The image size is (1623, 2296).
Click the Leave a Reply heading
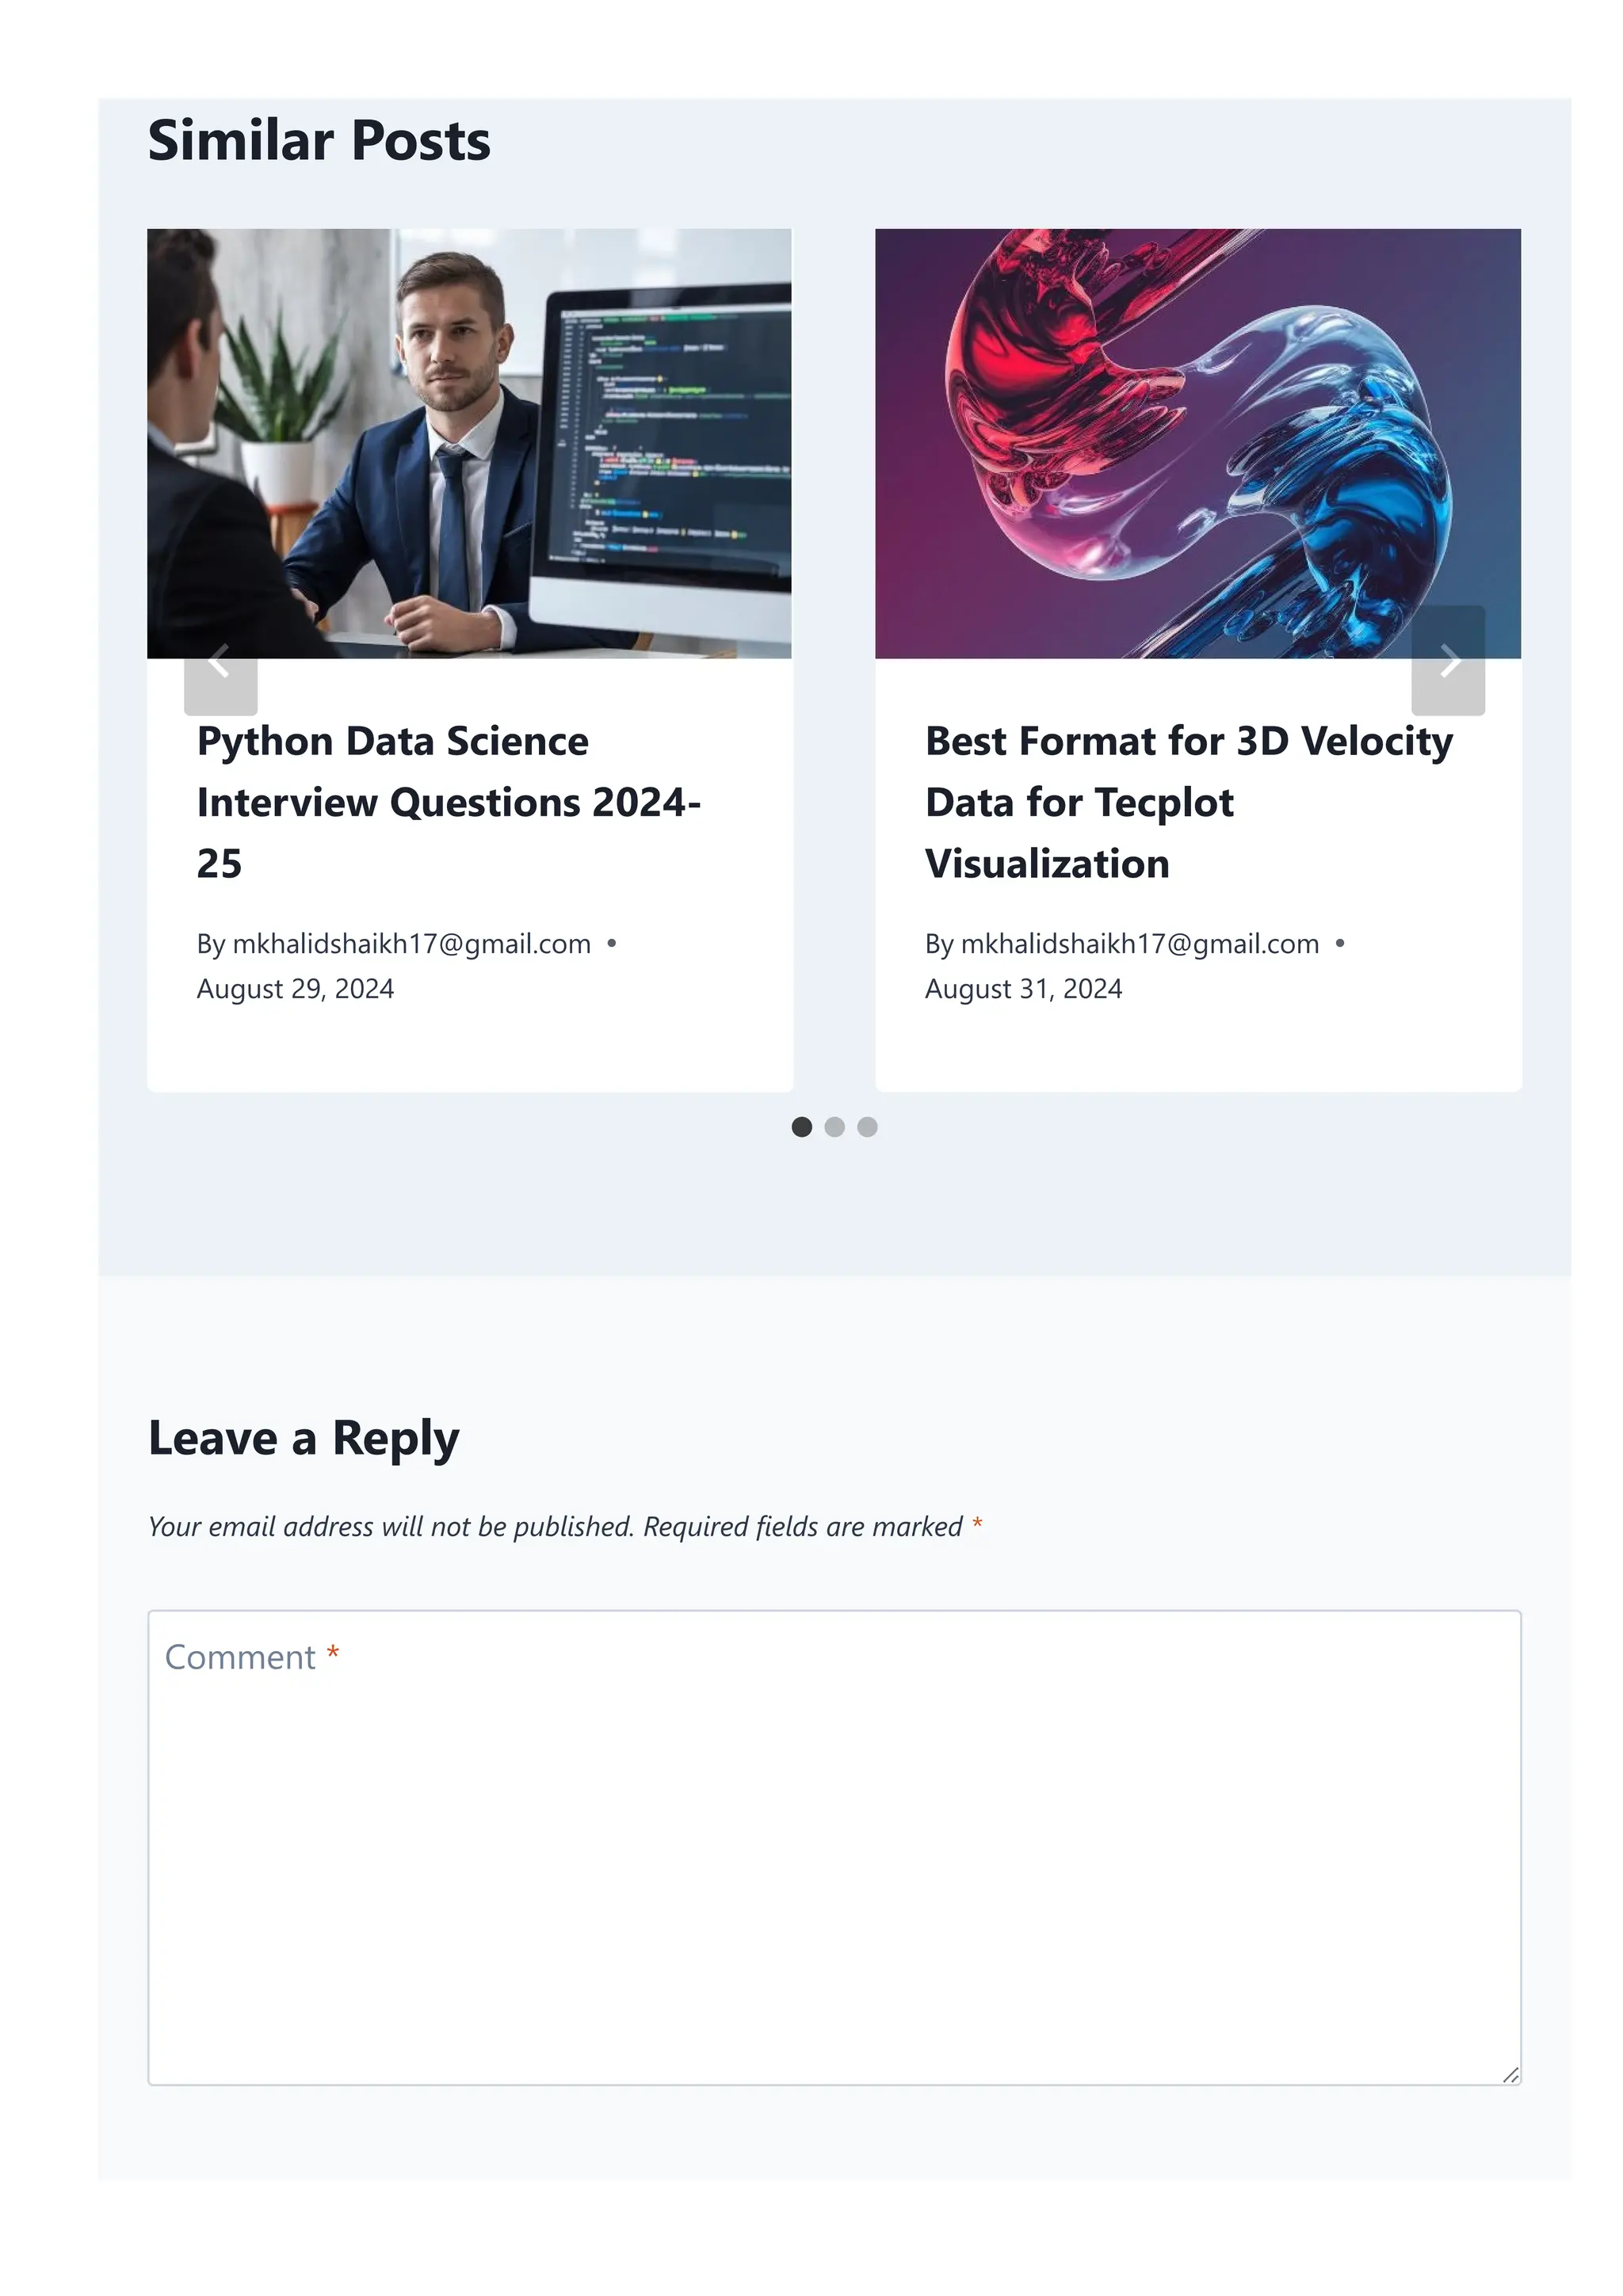pyautogui.click(x=304, y=1438)
